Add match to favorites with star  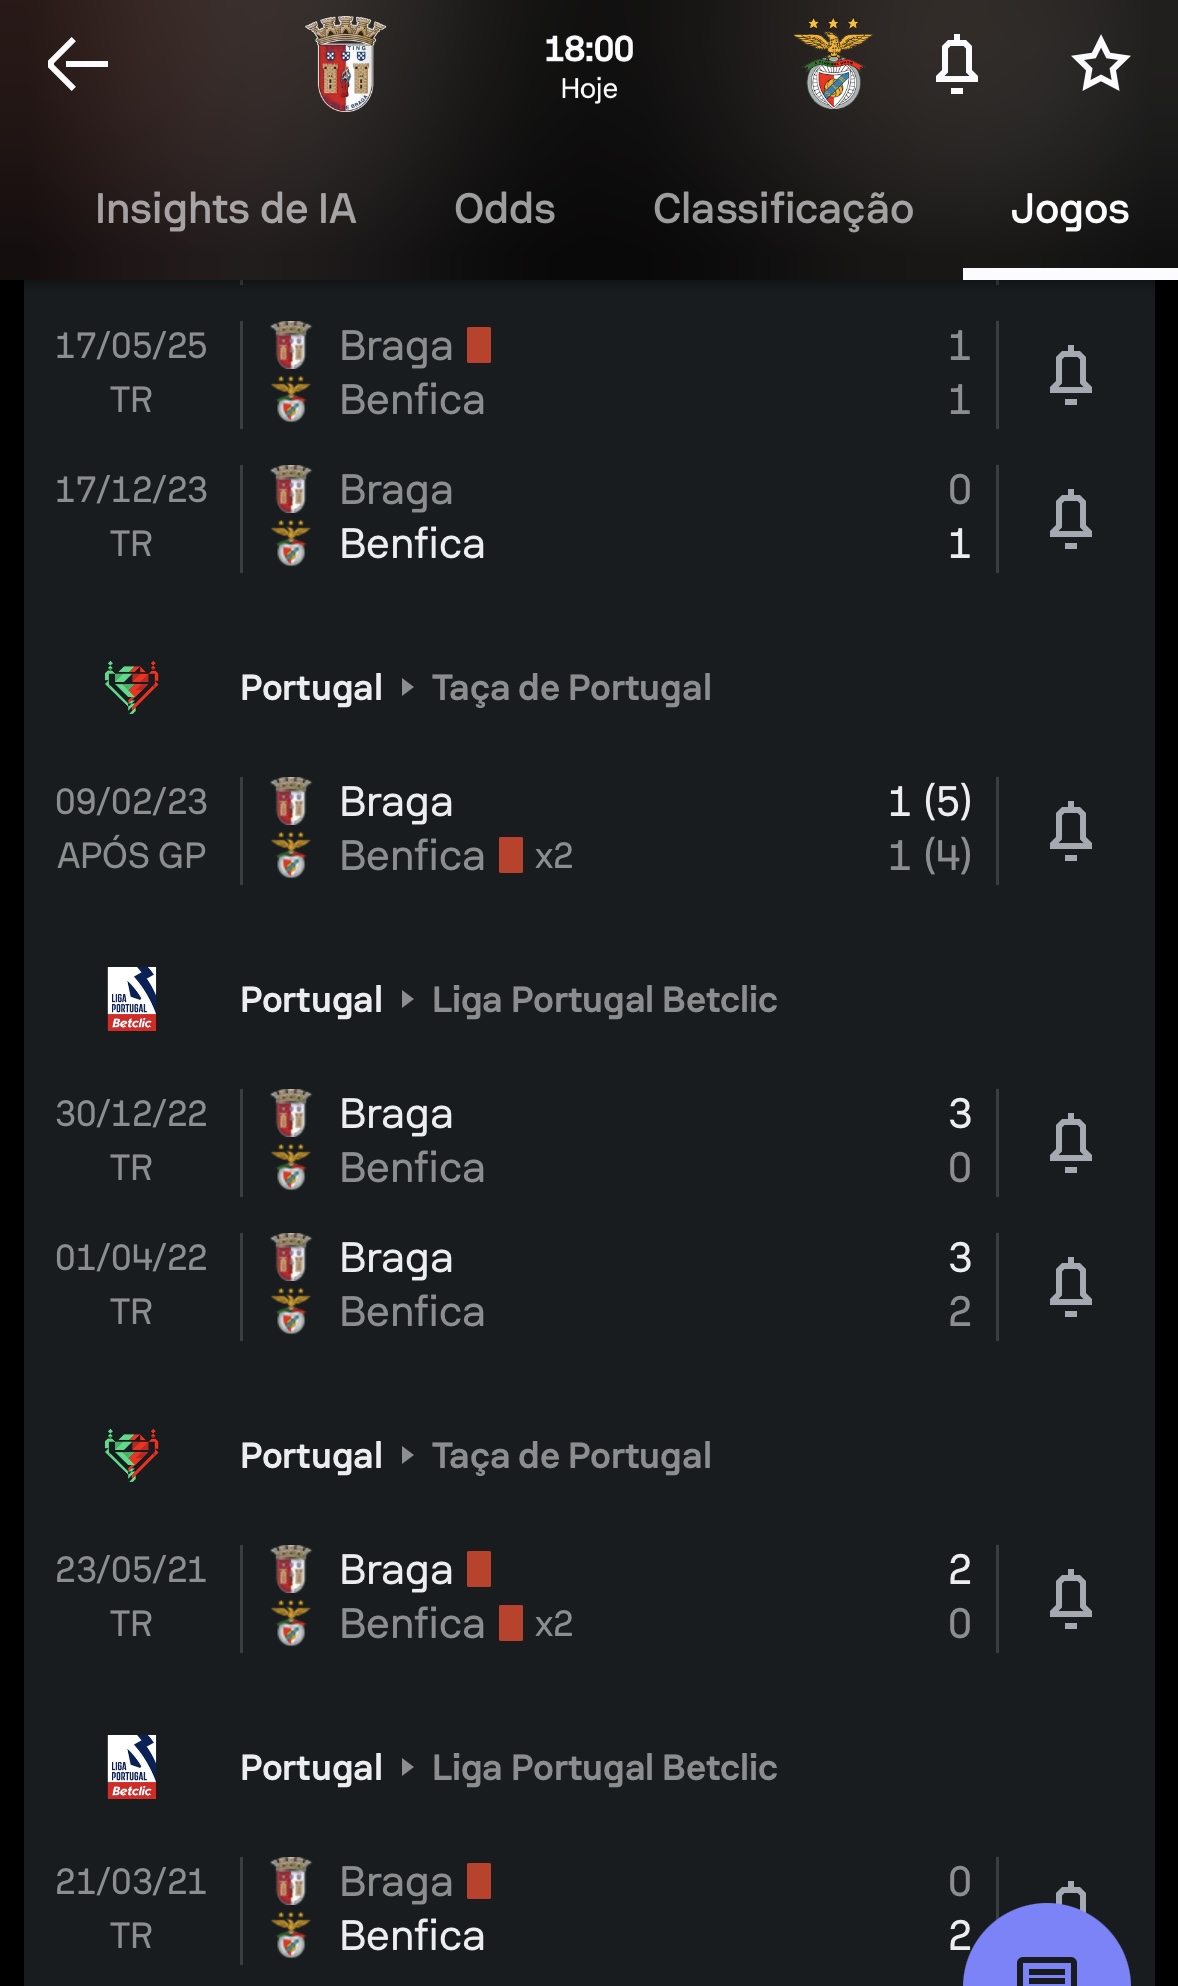(x=1100, y=65)
